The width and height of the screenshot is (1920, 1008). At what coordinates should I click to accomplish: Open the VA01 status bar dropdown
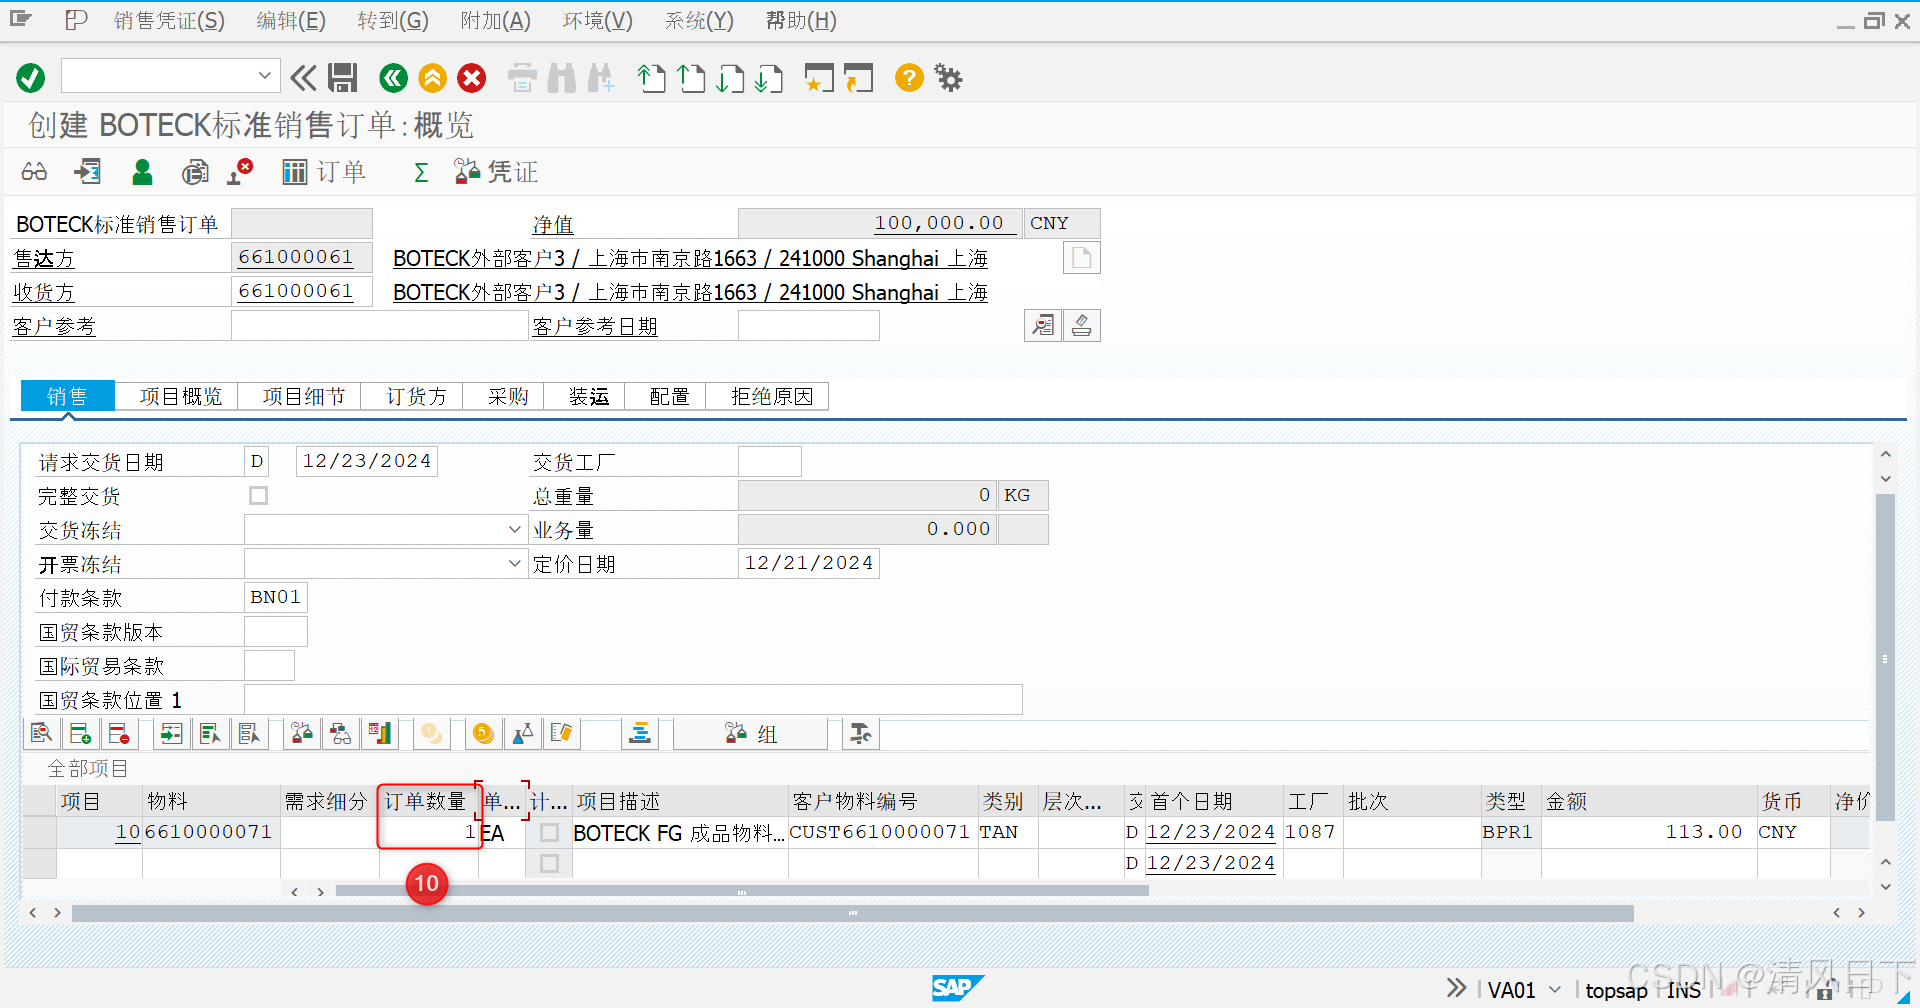tap(1555, 990)
